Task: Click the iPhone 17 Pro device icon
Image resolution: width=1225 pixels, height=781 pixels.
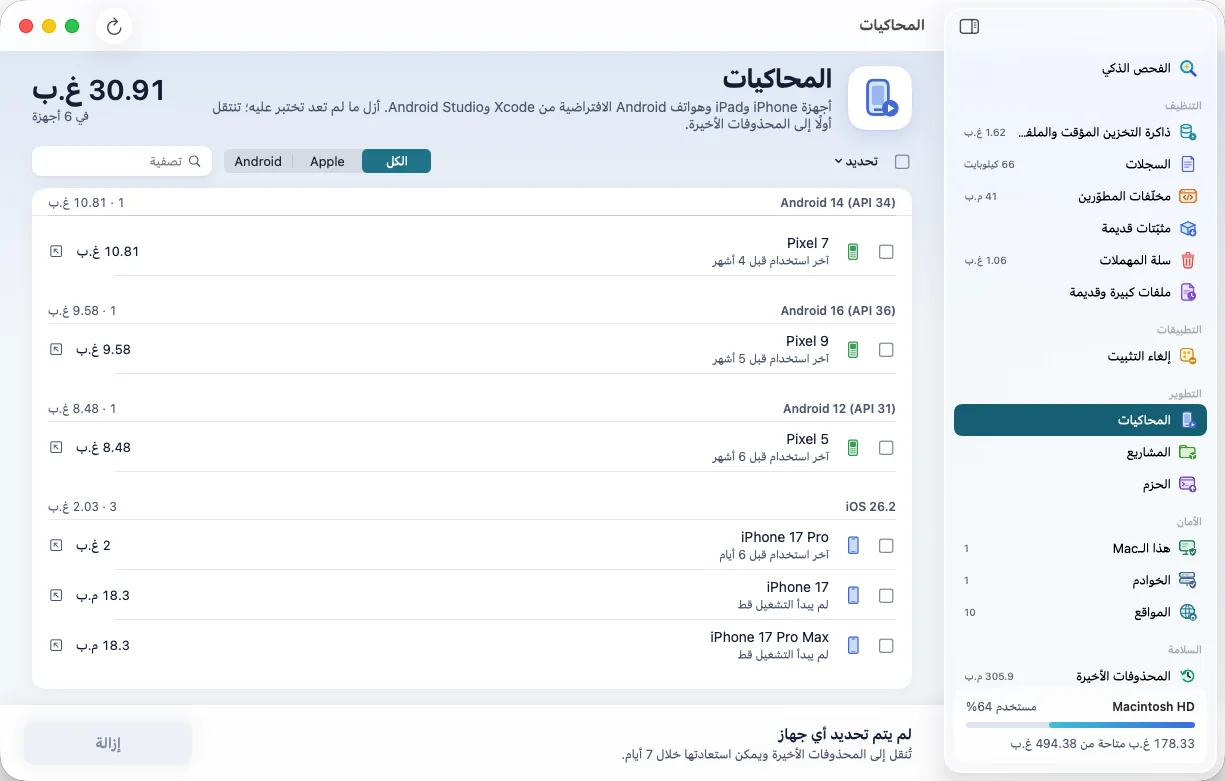Action: (853, 546)
